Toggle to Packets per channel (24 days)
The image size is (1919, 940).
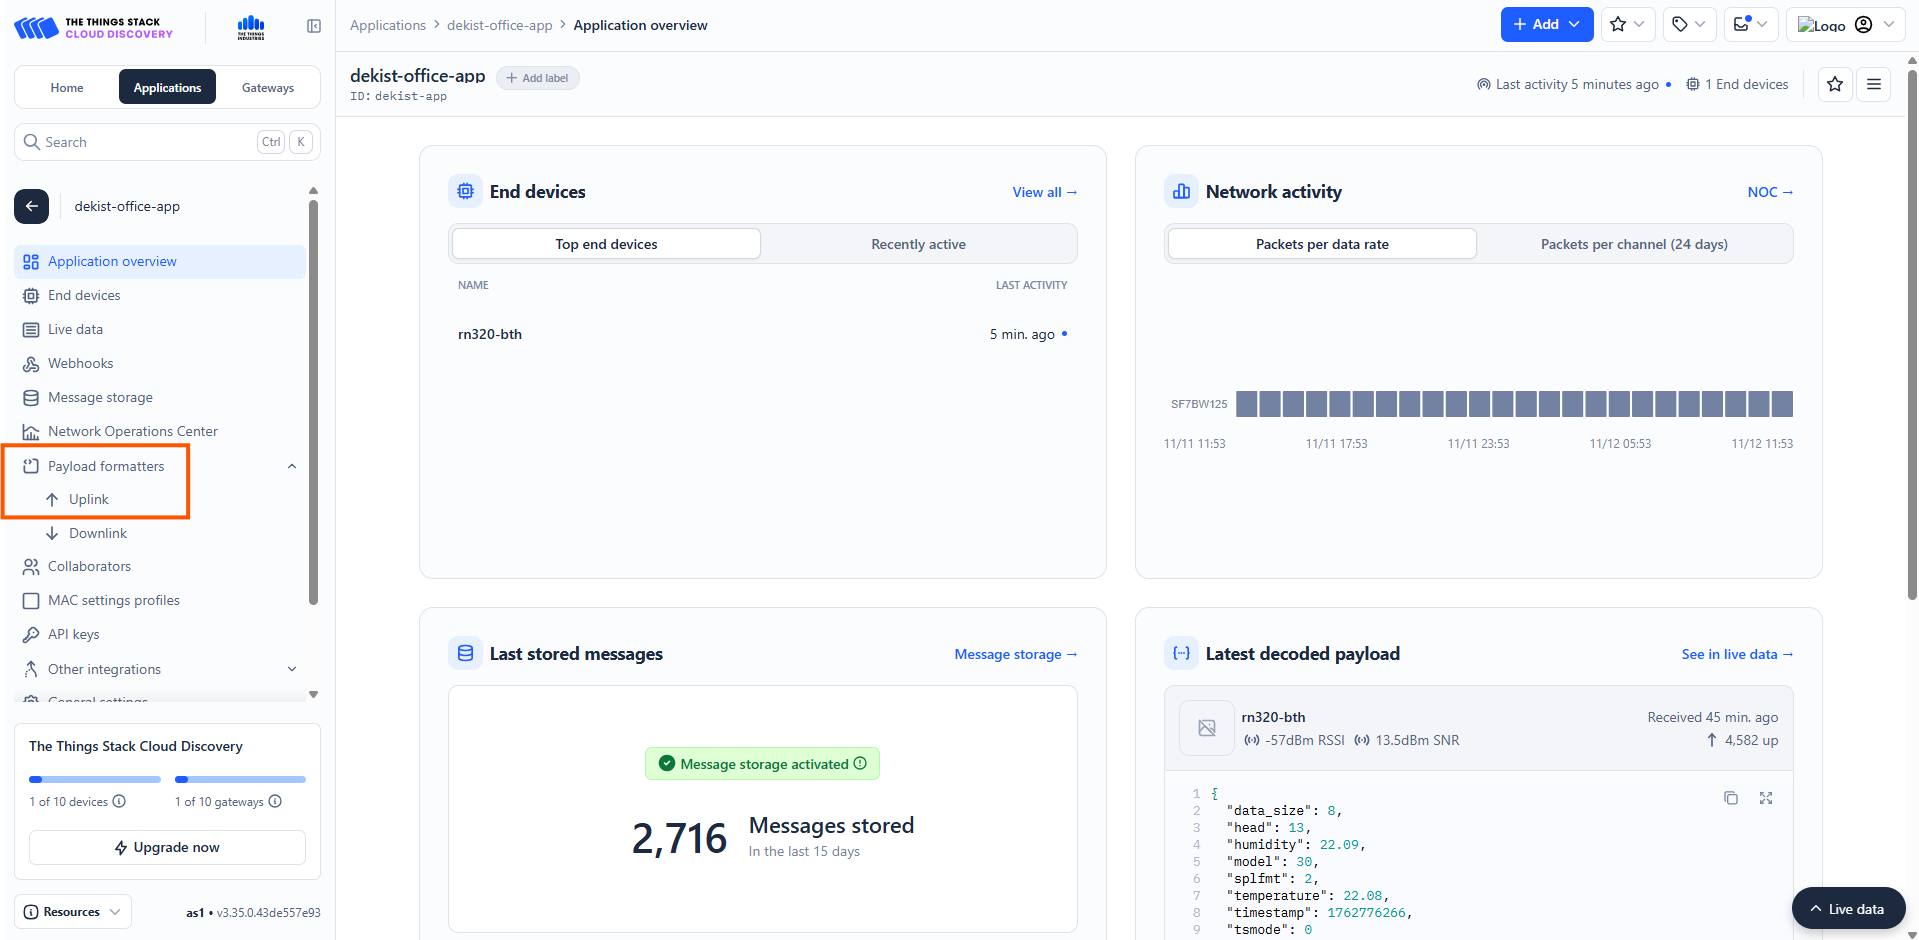(1633, 244)
